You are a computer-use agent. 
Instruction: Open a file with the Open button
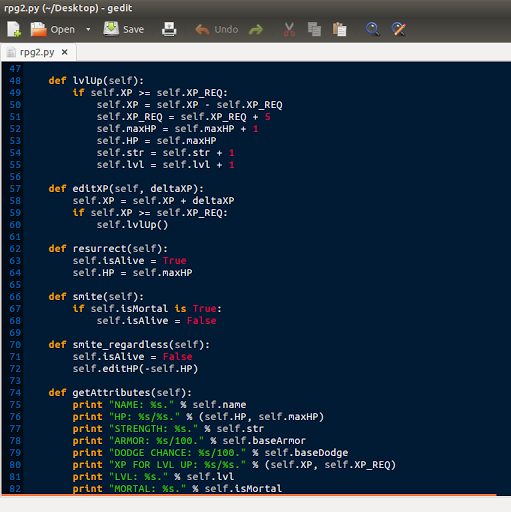(53, 29)
